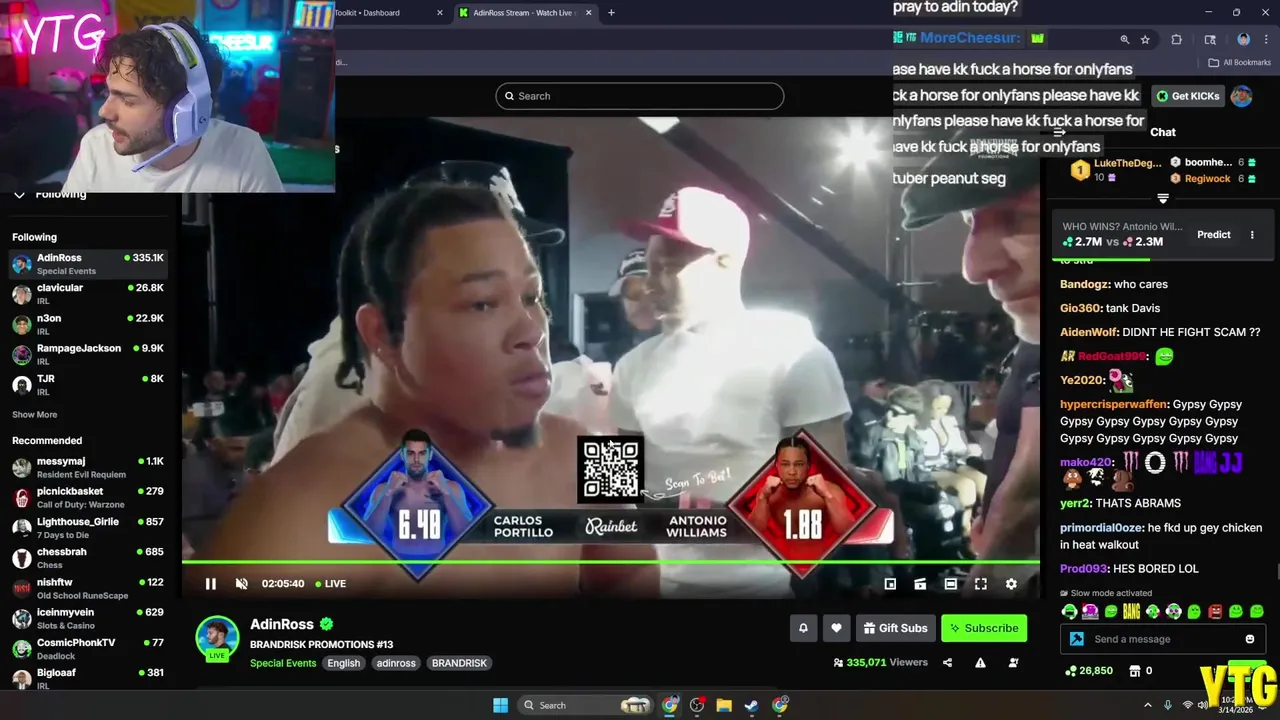Pause the live stream video
1280x720 pixels.
pyautogui.click(x=211, y=584)
